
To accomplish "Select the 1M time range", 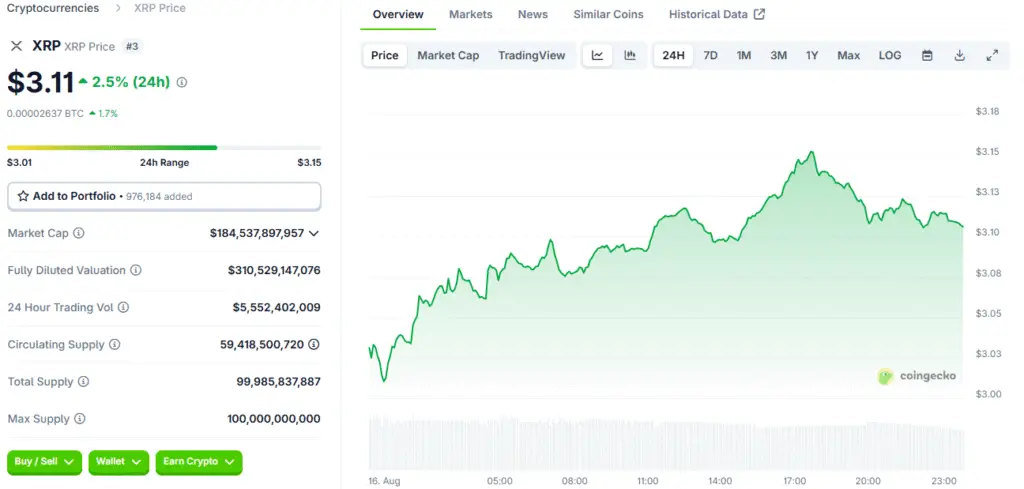I will 744,55.
